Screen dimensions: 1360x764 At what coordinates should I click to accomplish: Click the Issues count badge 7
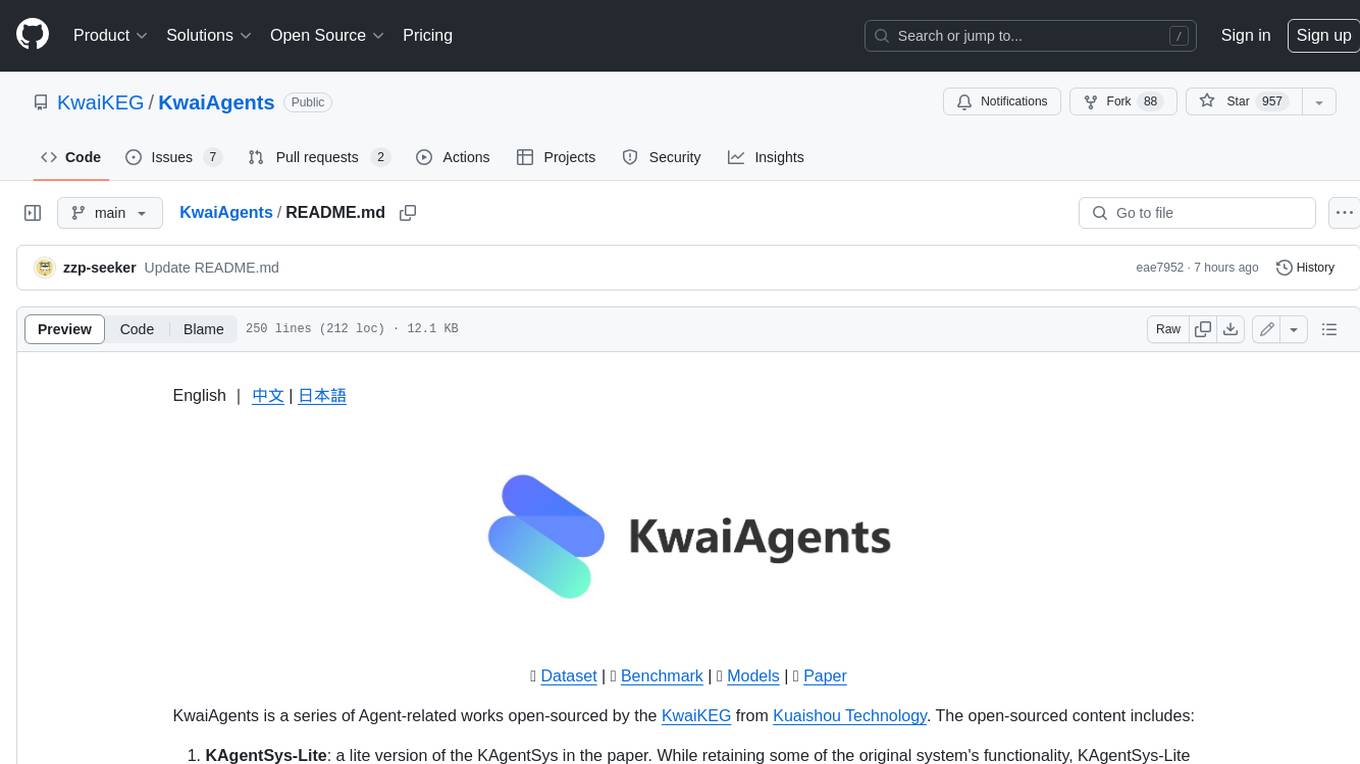pos(212,157)
